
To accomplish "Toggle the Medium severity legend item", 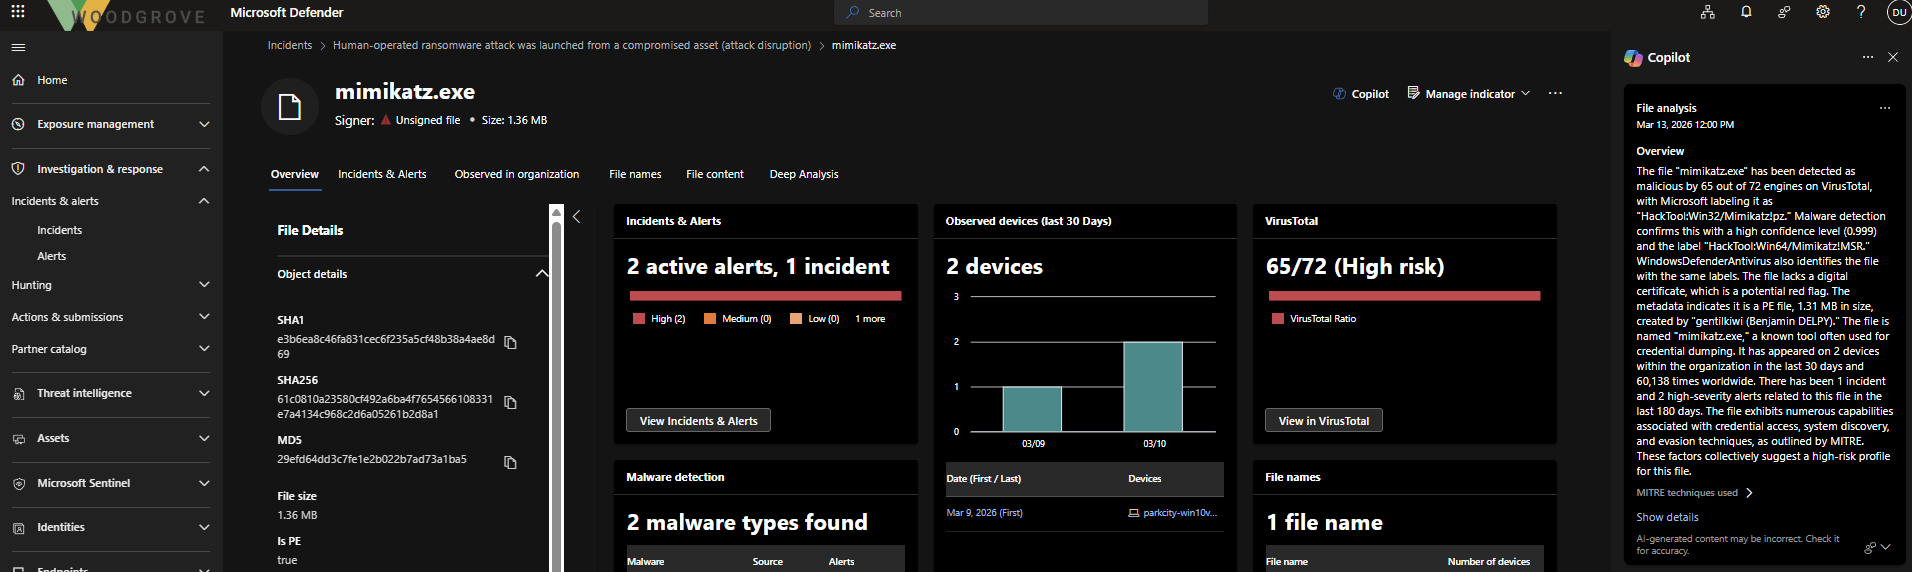I will tap(738, 319).
